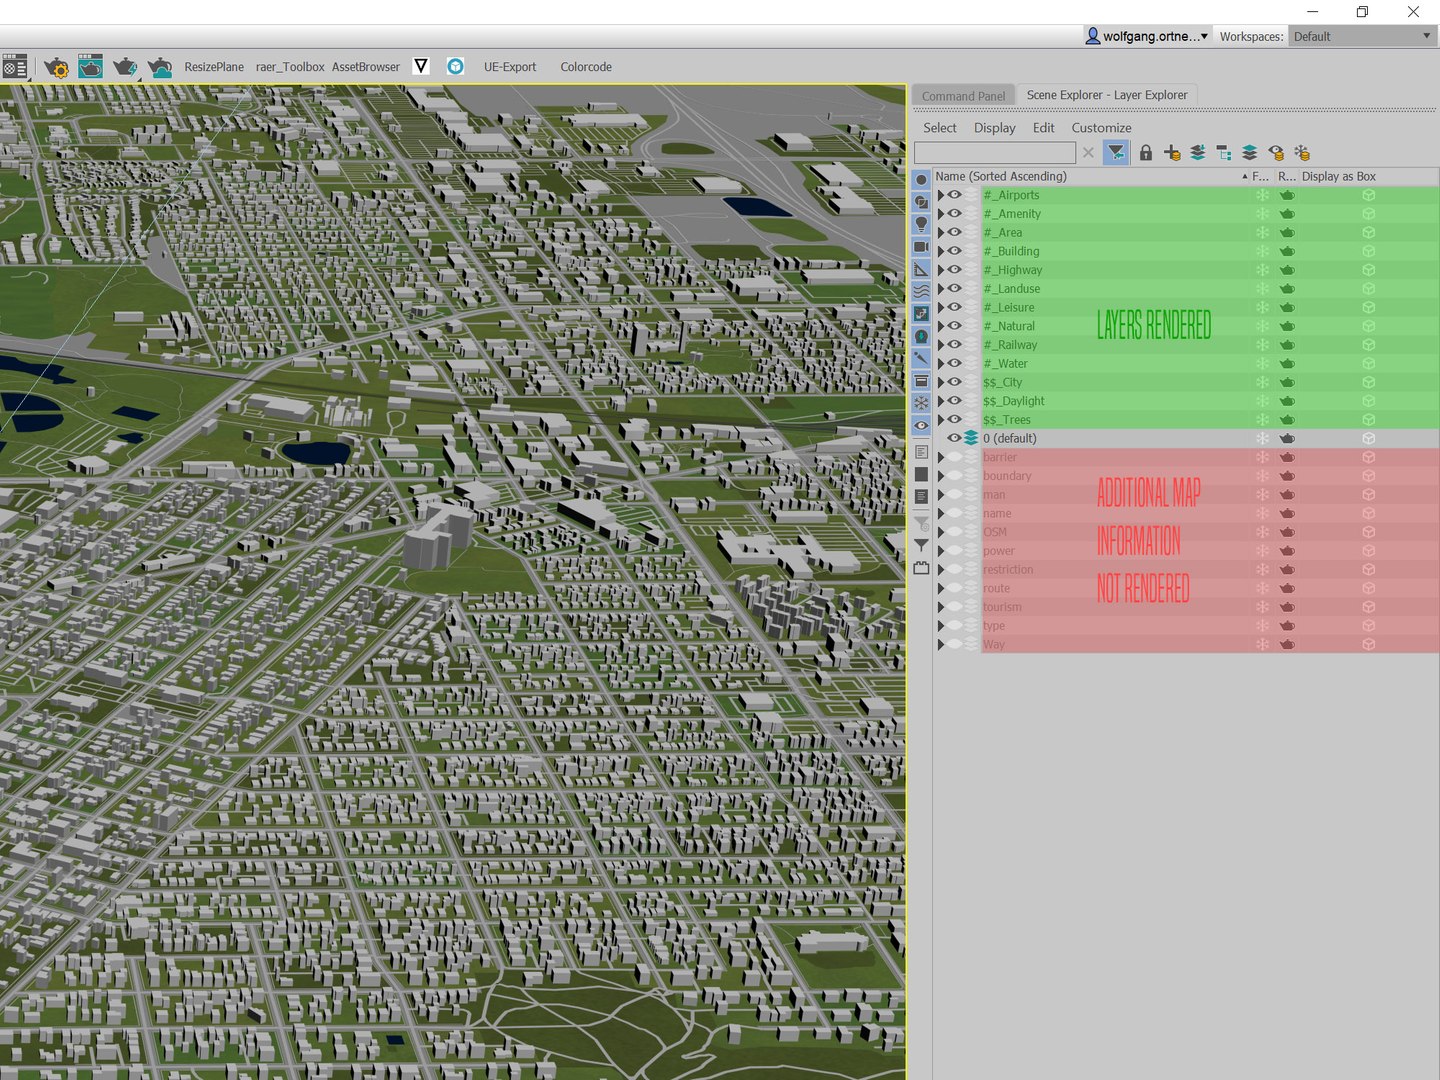
Task: Click the V-Ray triangle logo icon
Action: click(421, 66)
